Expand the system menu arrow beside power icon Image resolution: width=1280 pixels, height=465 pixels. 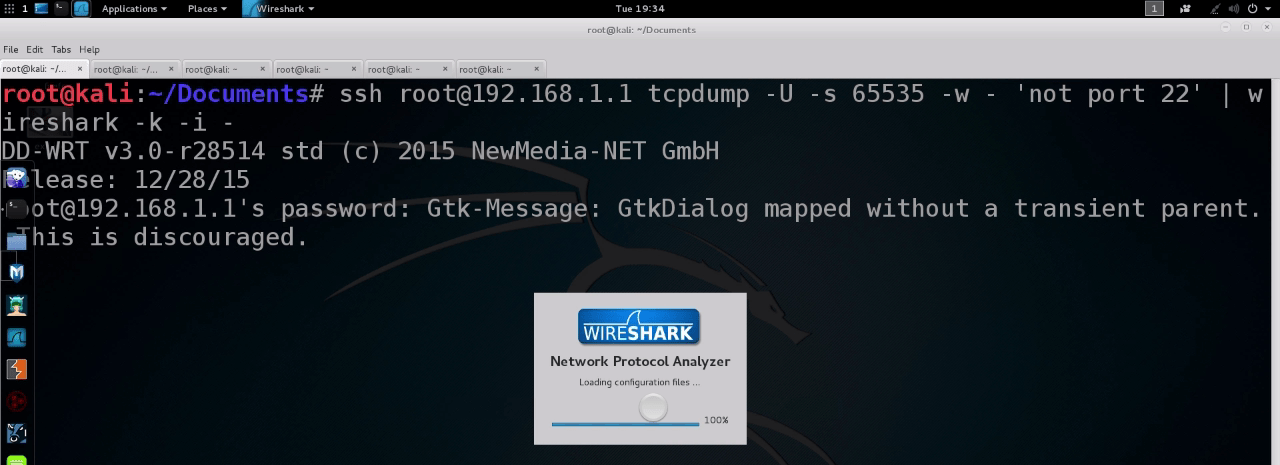[1267, 8]
